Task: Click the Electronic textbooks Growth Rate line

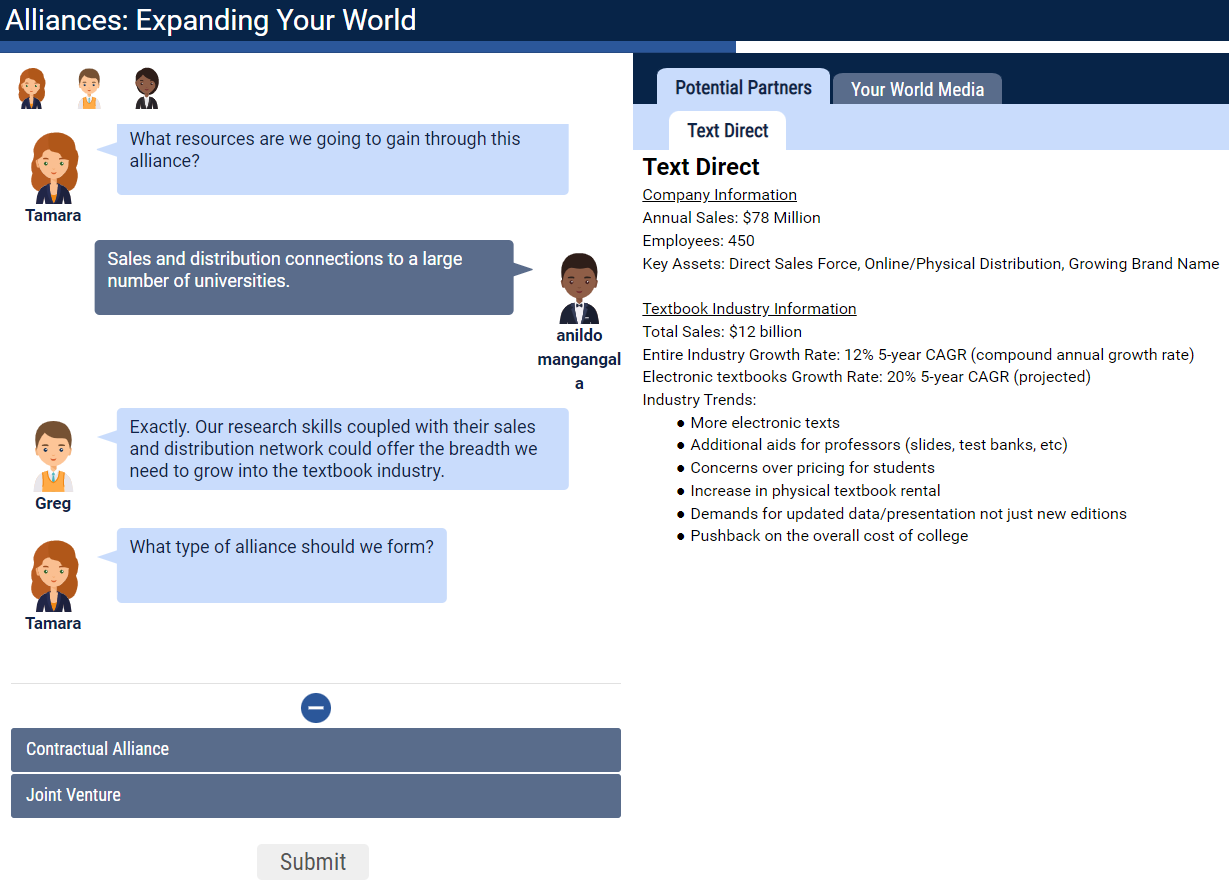Action: pyautogui.click(x=867, y=377)
